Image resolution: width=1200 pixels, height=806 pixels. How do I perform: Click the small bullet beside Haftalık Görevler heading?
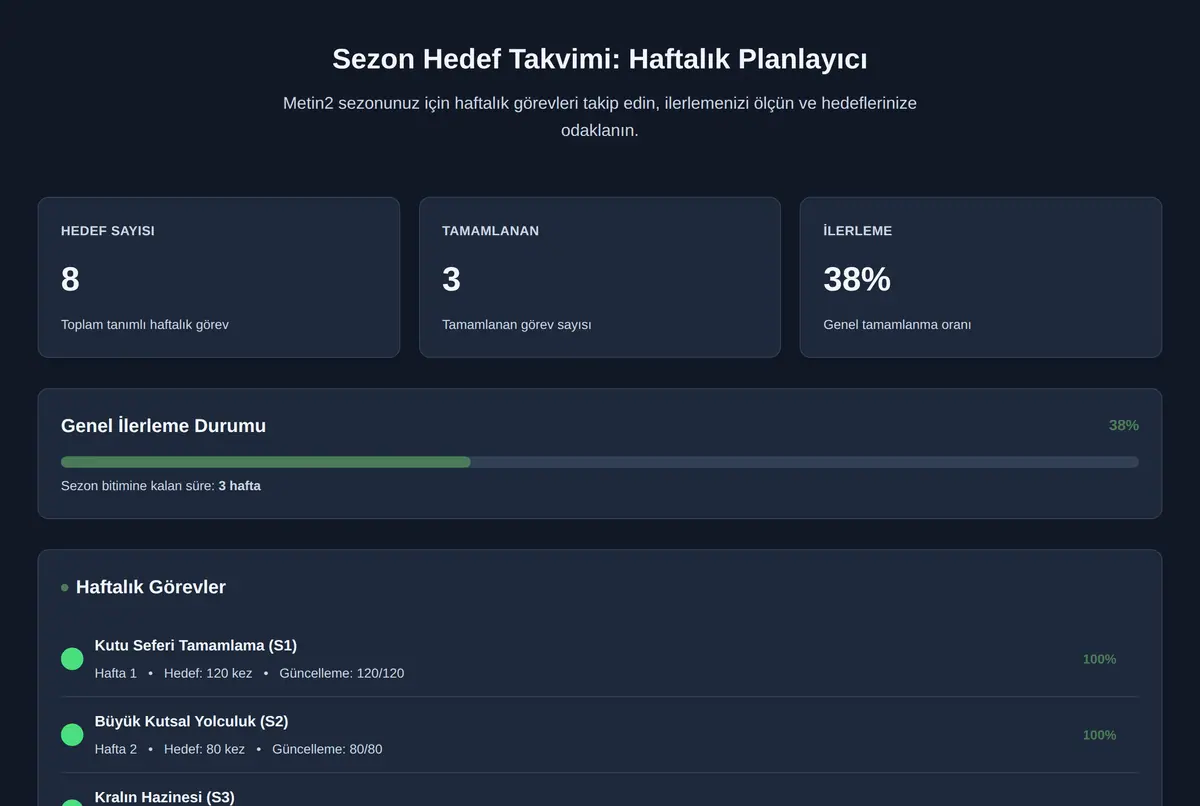tap(65, 588)
